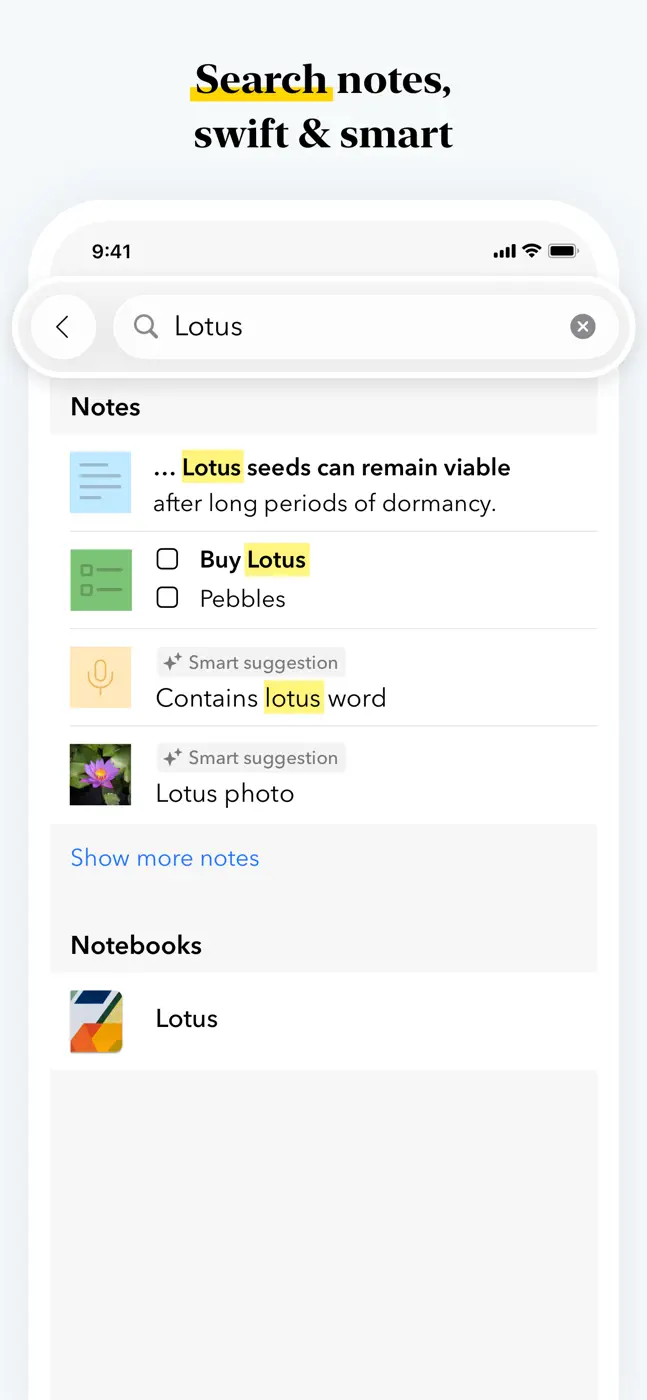The image size is (647, 1400).
Task: Open the Contains lotus word result
Action: tap(324, 678)
